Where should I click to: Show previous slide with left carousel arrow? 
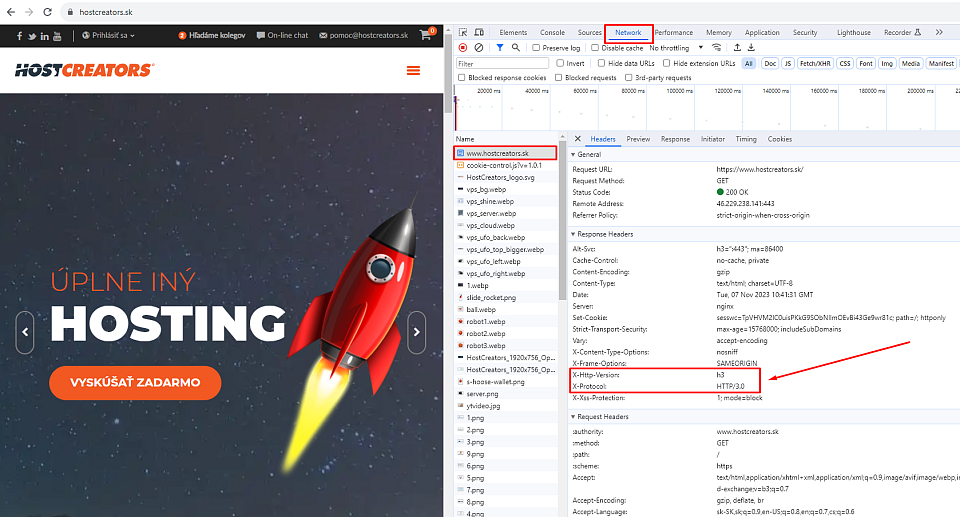(25, 332)
